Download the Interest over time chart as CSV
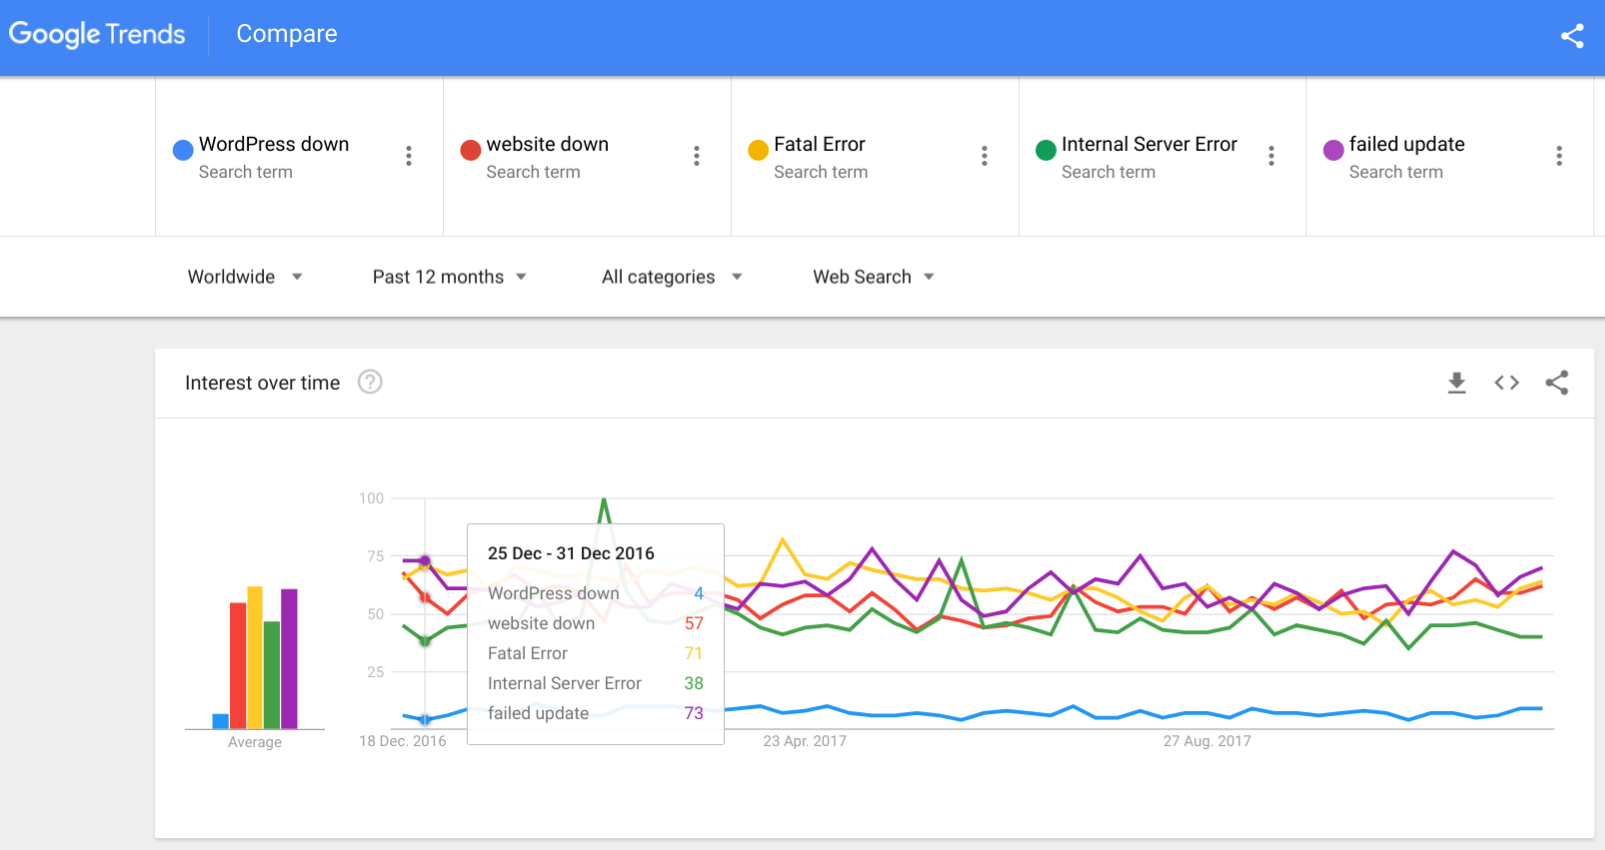The width and height of the screenshot is (1605, 850). 1457,383
